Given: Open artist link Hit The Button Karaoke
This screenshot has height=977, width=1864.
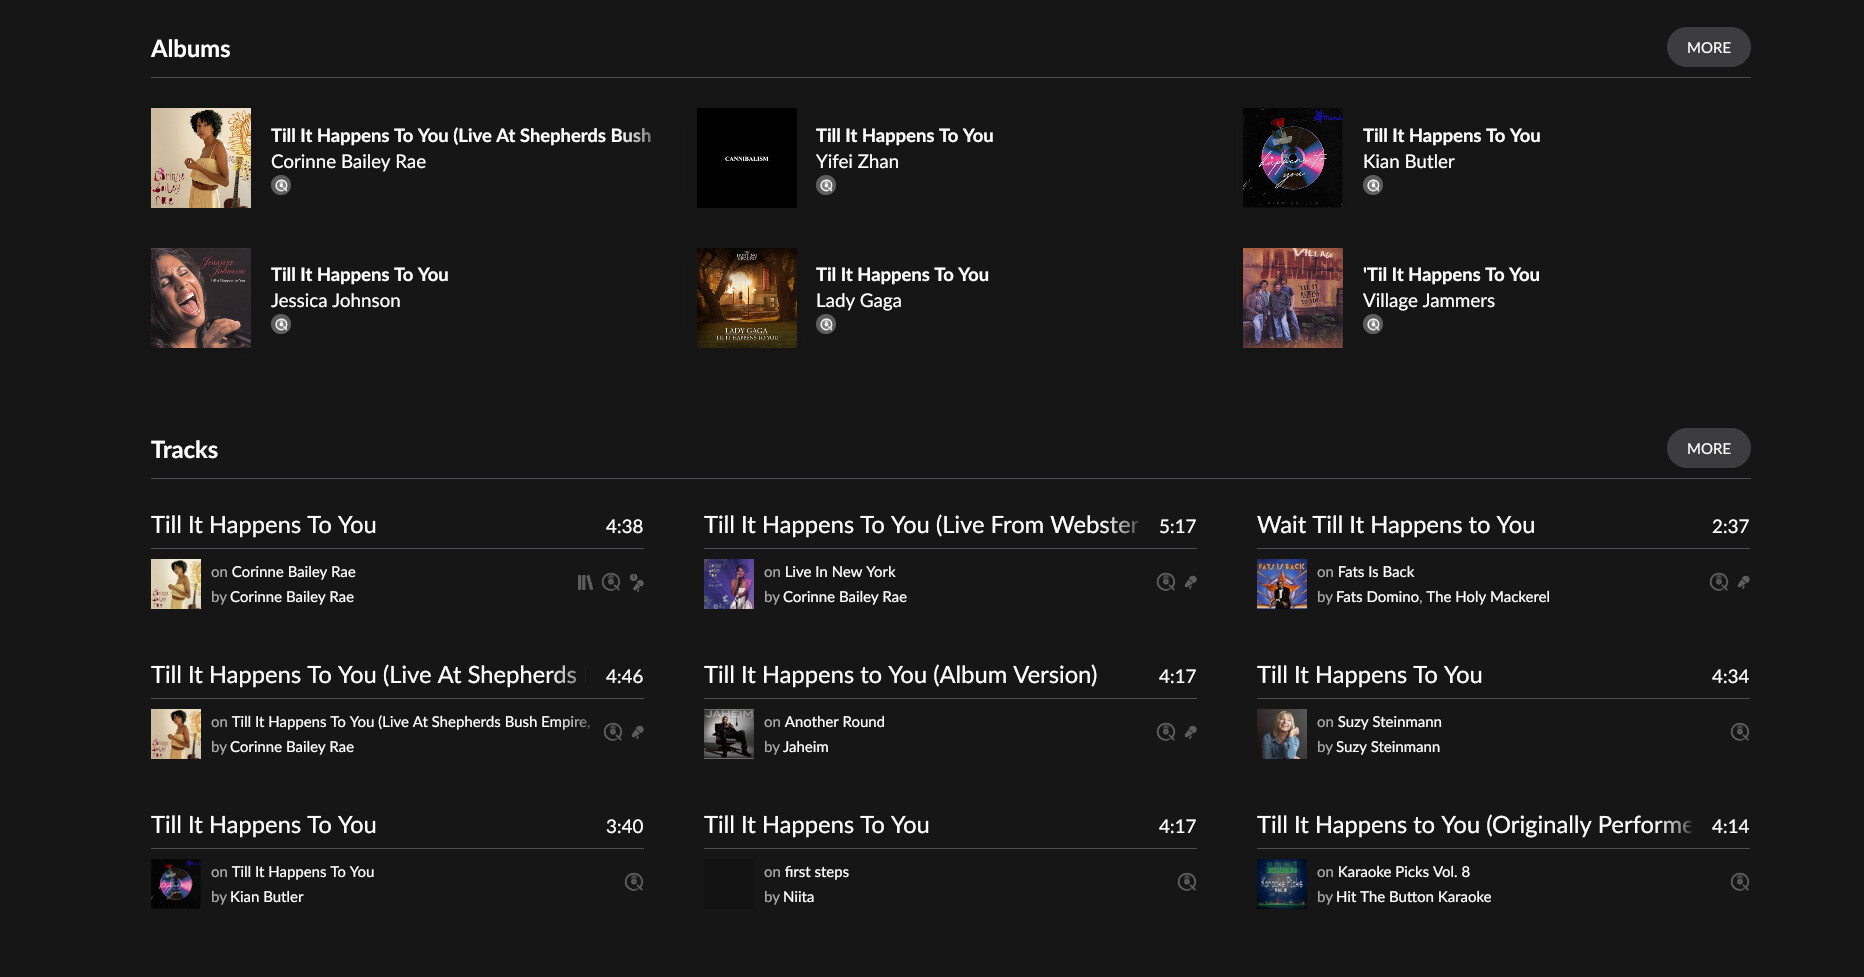Looking at the screenshot, I should click(1413, 897).
